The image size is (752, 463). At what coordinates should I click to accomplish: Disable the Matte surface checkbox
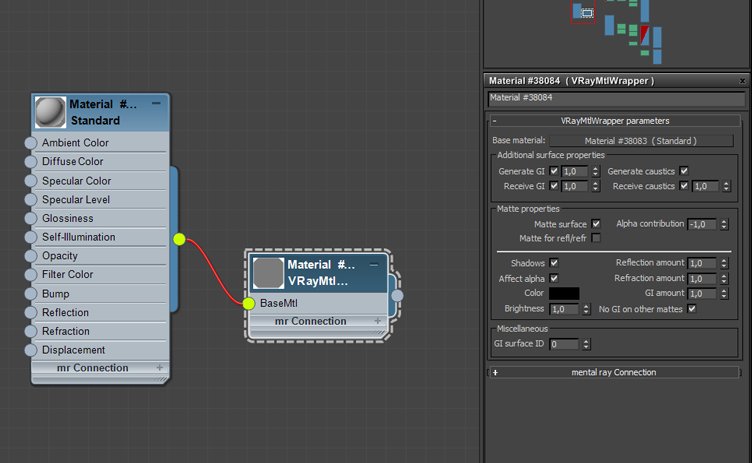pos(596,224)
